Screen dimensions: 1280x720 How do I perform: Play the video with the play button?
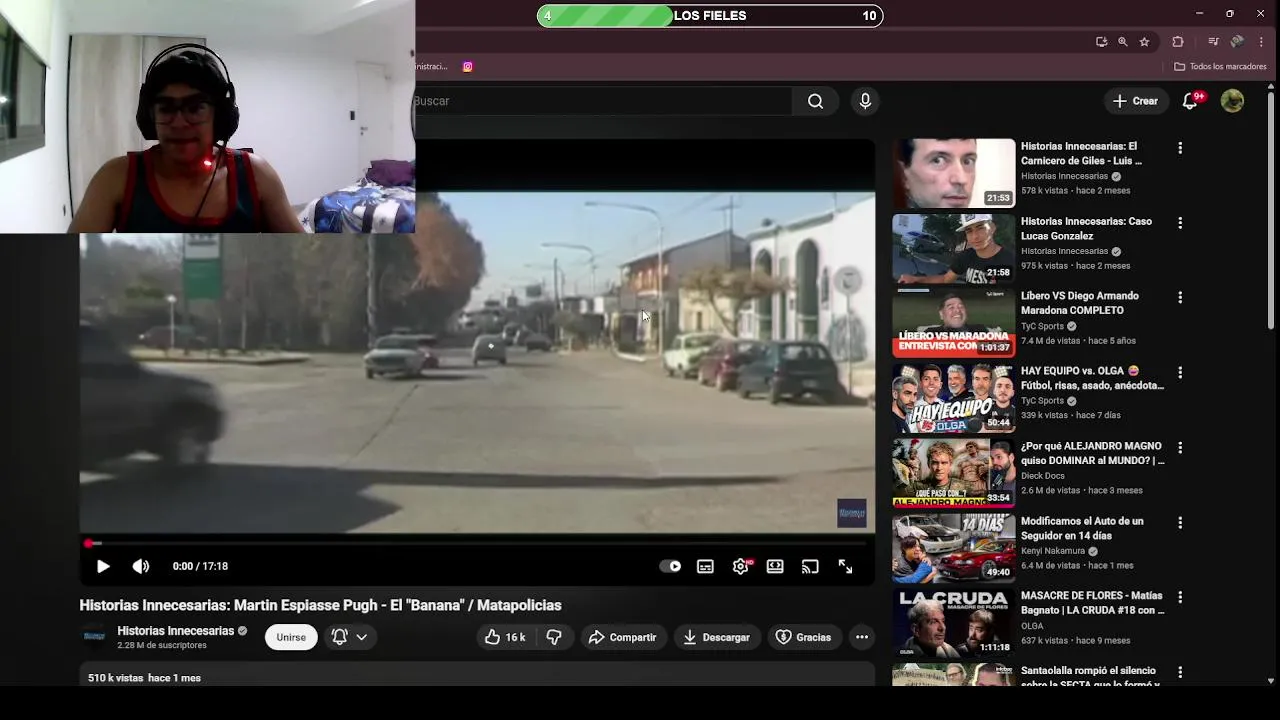coord(103,566)
